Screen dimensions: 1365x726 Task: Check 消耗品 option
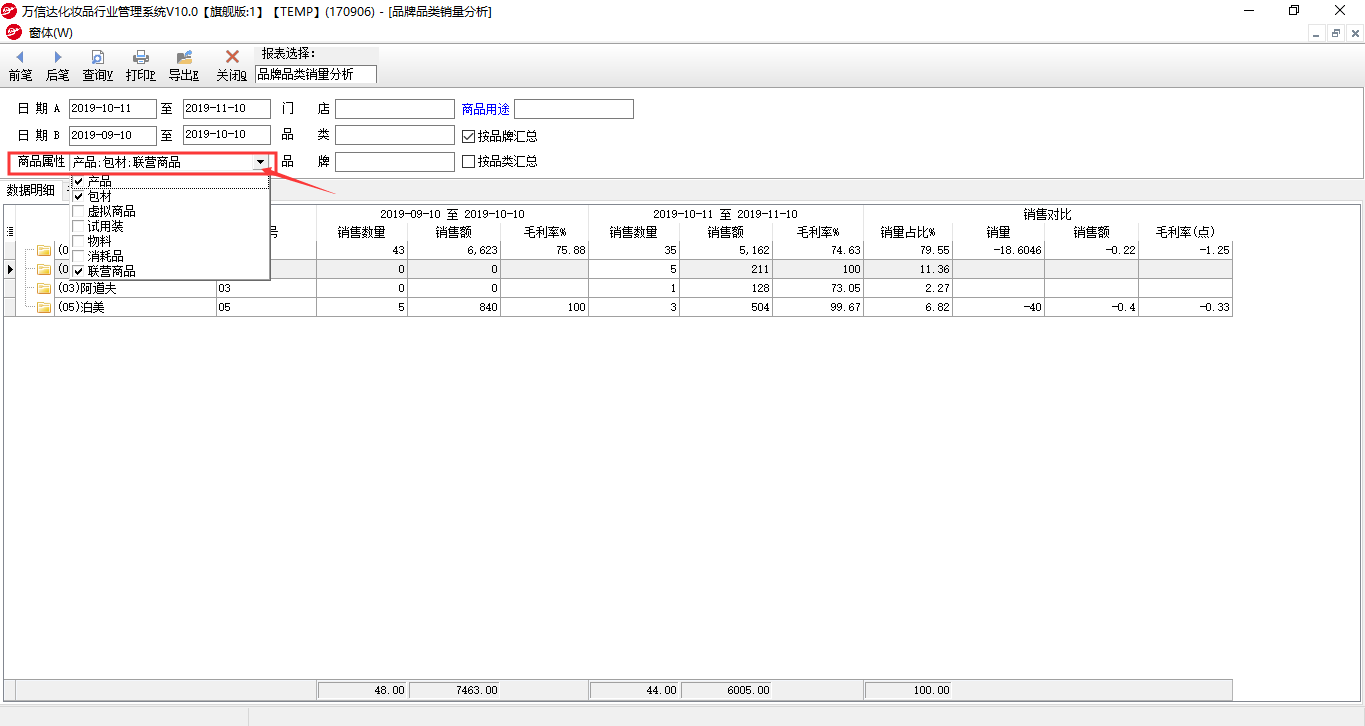[x=79, y=257]
